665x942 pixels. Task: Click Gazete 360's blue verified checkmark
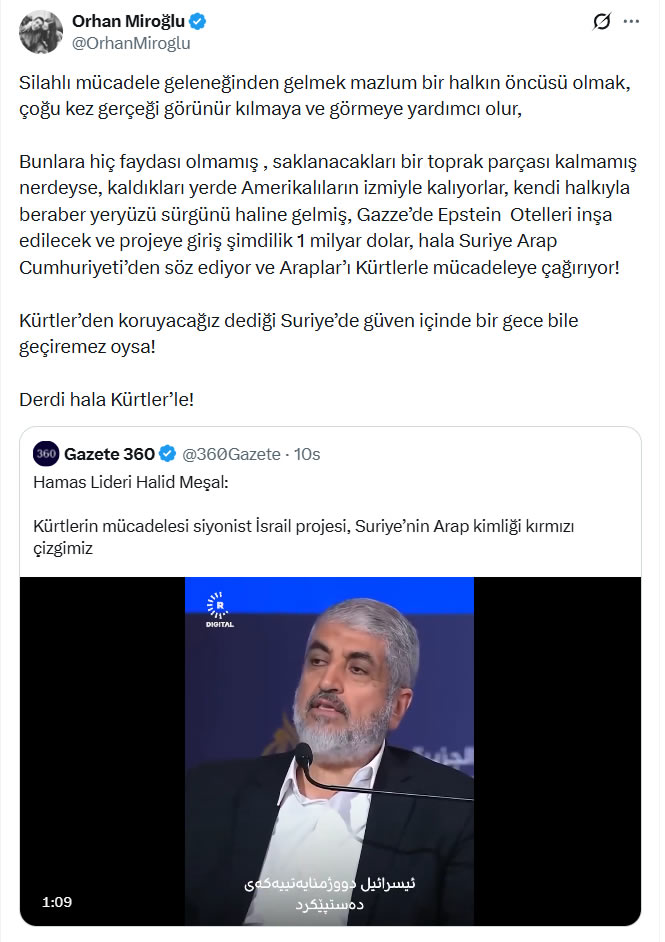tap(167, 454)
